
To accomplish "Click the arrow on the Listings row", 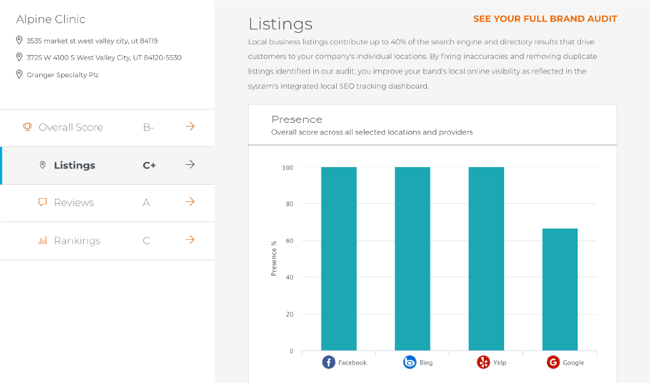I will tap(190, 165).
